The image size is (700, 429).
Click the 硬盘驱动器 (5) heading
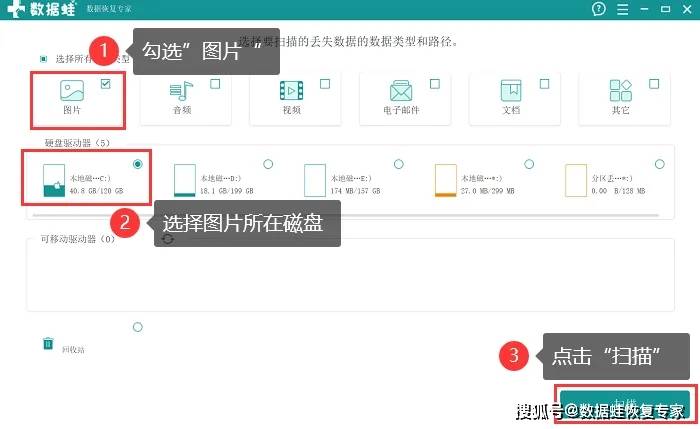click(77, 143)
